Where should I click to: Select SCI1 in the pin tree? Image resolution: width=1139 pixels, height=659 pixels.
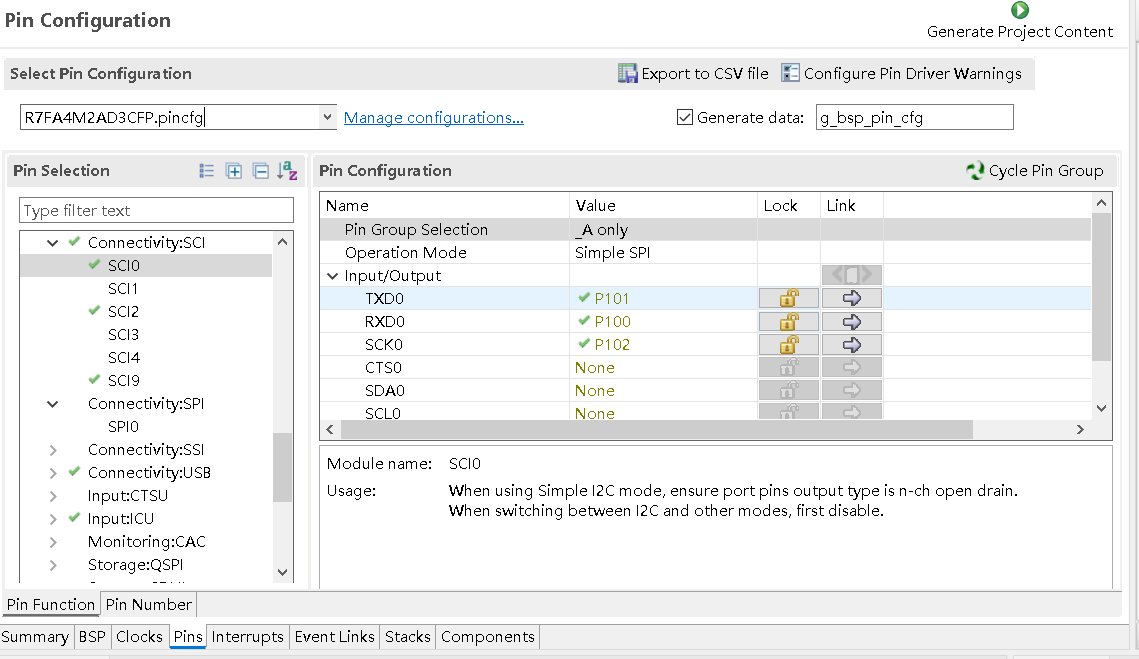[x=123, y=289]
